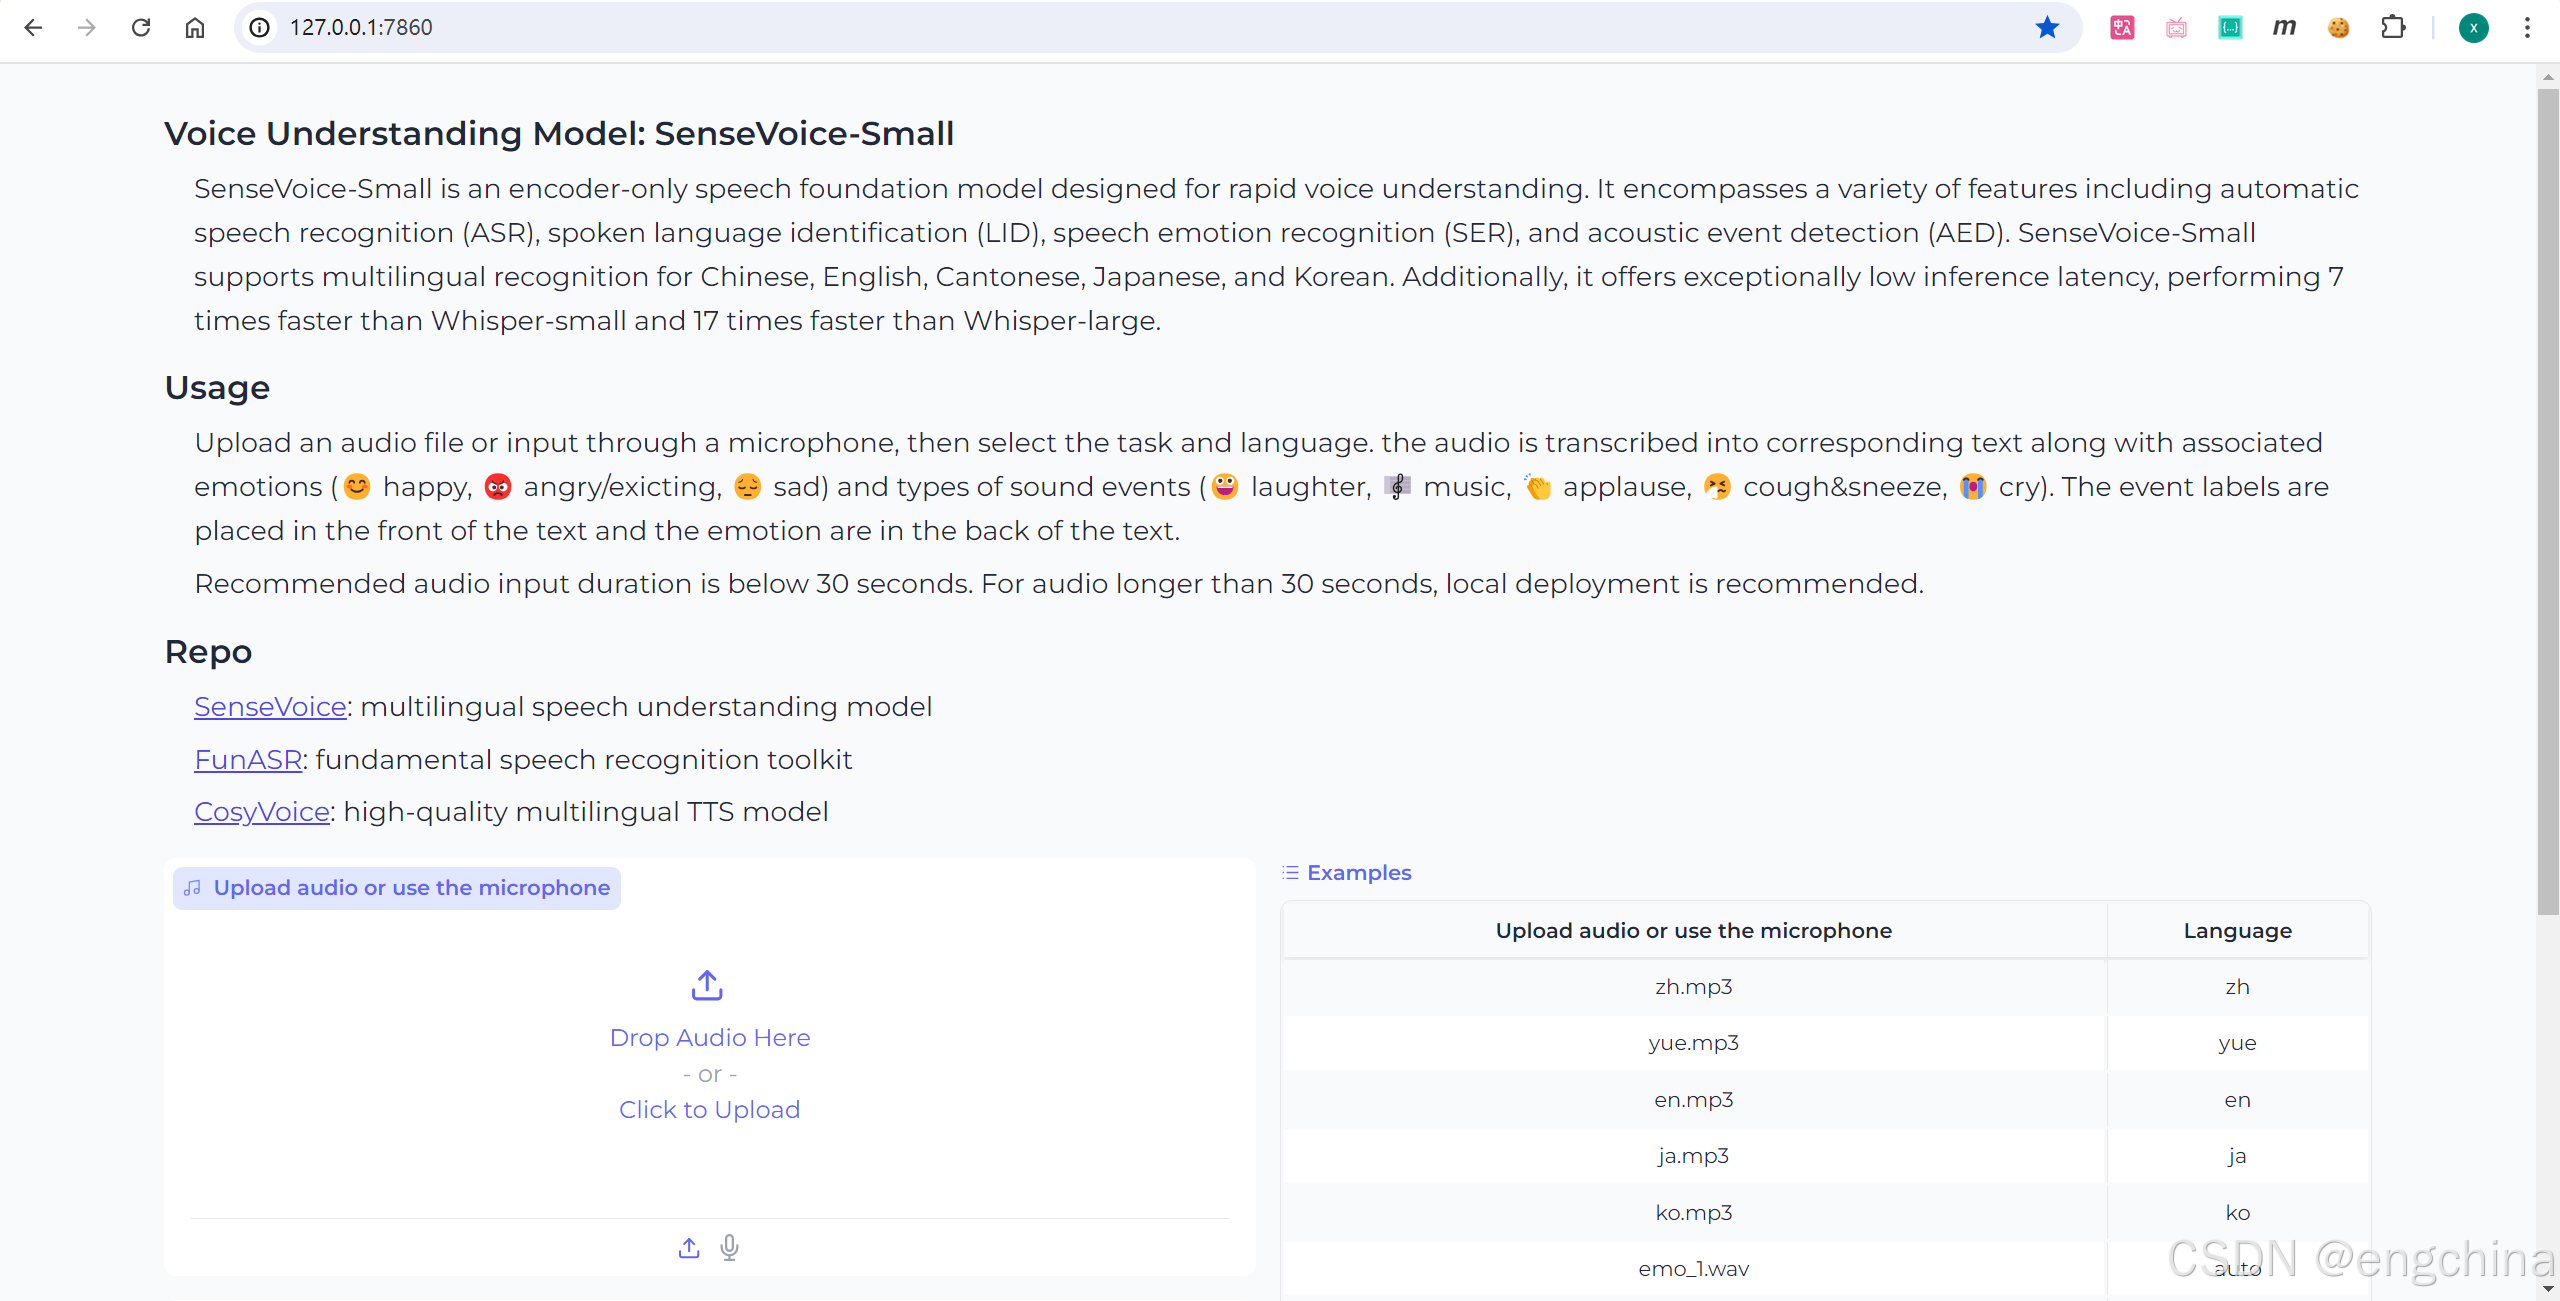This screenshot has width=2560, height=1301.
Task: Click the Examples heading label
Action: coord(1359,873)
